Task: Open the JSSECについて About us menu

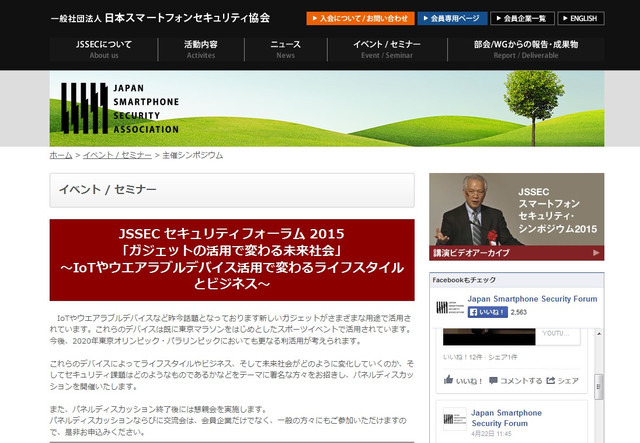Action: [x=104, y=49]
